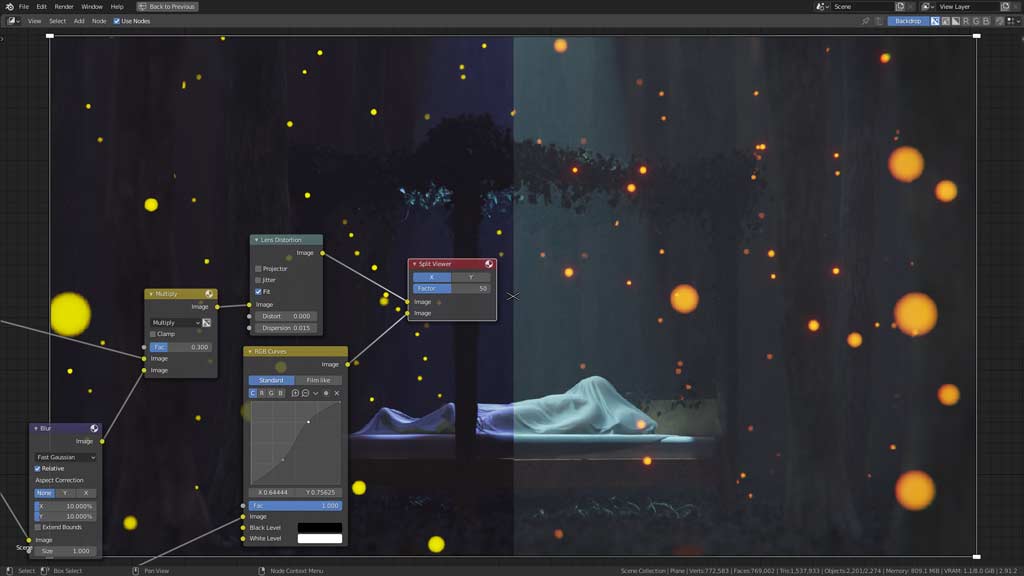This screenshot has height=576, width=1024.
Task: Toggle the pin node tree icon
Action: pos(866,21)
